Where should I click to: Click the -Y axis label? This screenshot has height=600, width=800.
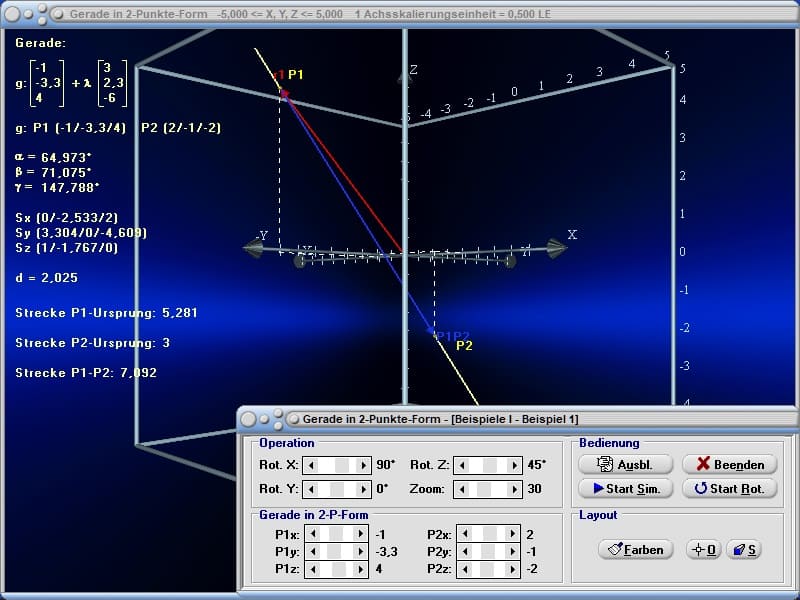click(261, 235)
